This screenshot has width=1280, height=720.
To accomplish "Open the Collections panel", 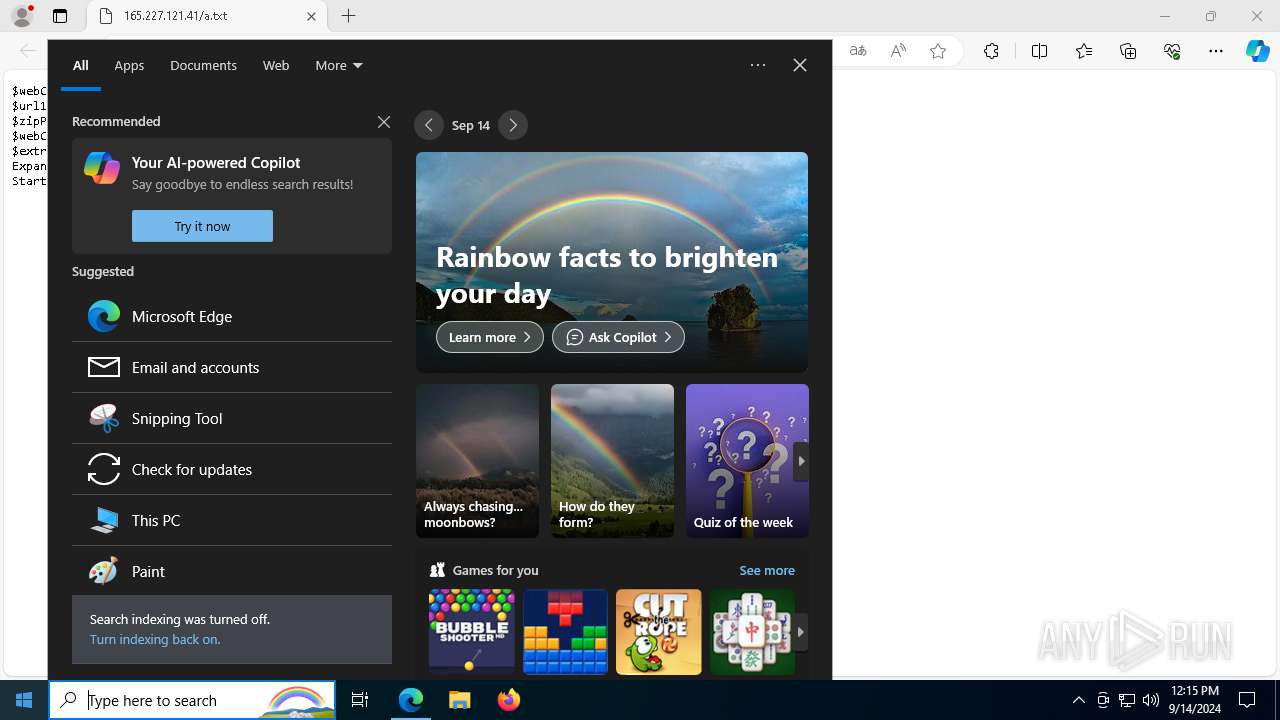I will pyautogui.click(x=1128, y=51).
